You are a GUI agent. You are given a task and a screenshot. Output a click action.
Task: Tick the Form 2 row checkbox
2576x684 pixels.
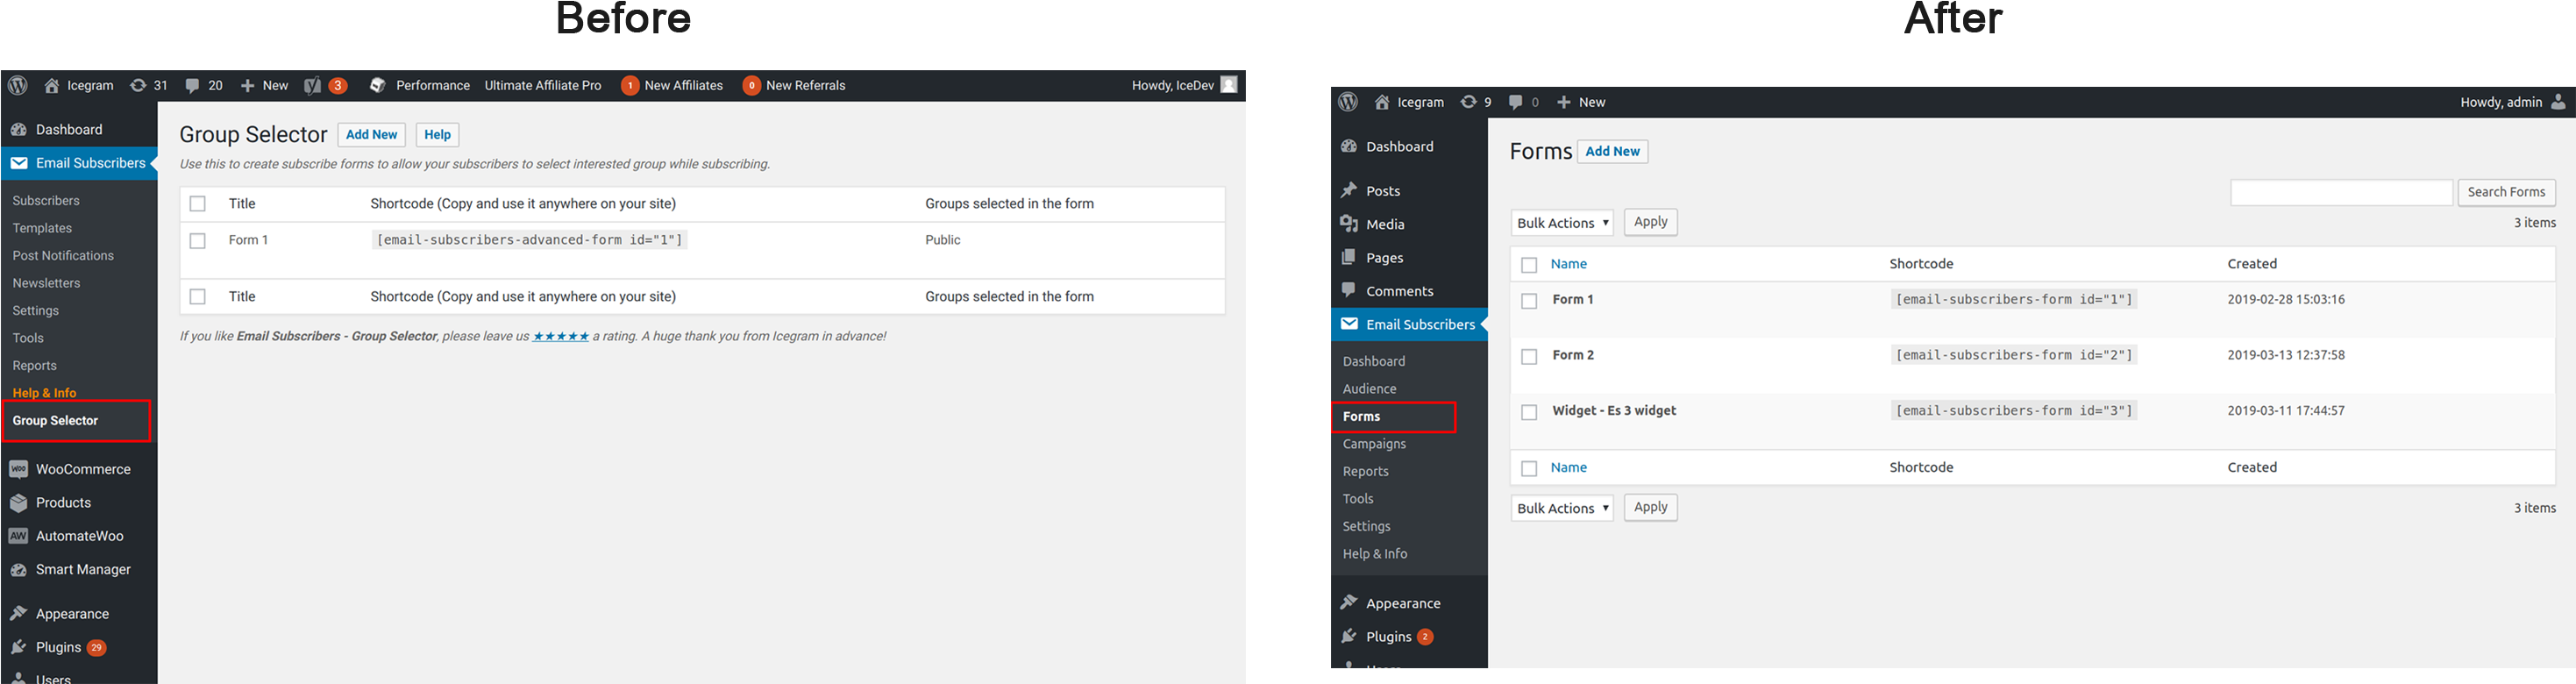1529,357
